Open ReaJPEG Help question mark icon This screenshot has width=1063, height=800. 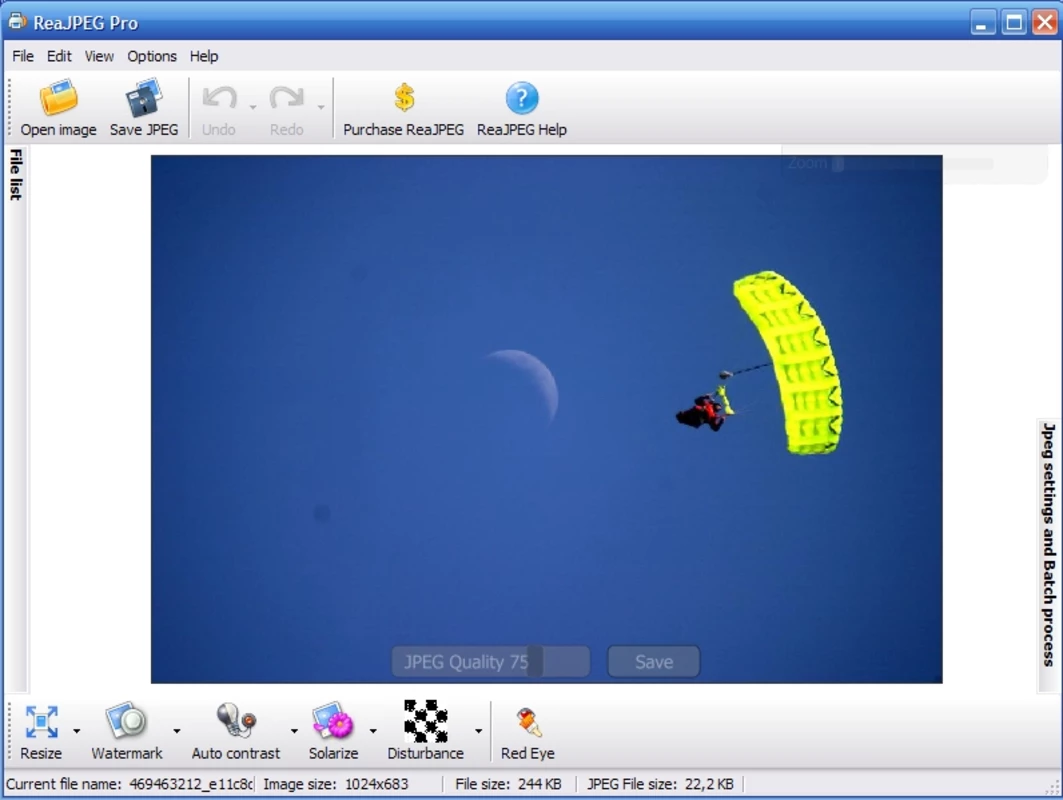coord(521,108)
